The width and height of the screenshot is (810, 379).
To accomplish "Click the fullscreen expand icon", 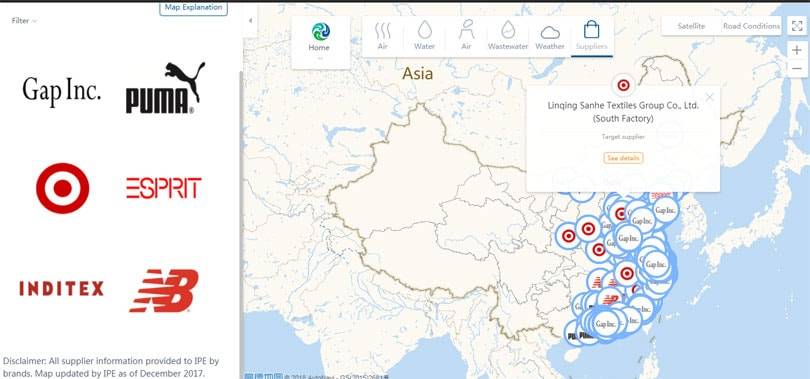I will coord(797,26).
